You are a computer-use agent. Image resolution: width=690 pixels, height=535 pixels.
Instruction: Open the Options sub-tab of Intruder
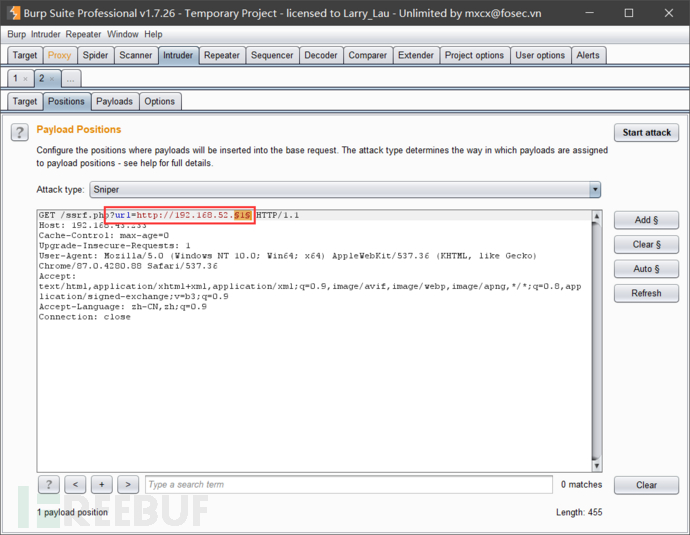pos(159,101)
